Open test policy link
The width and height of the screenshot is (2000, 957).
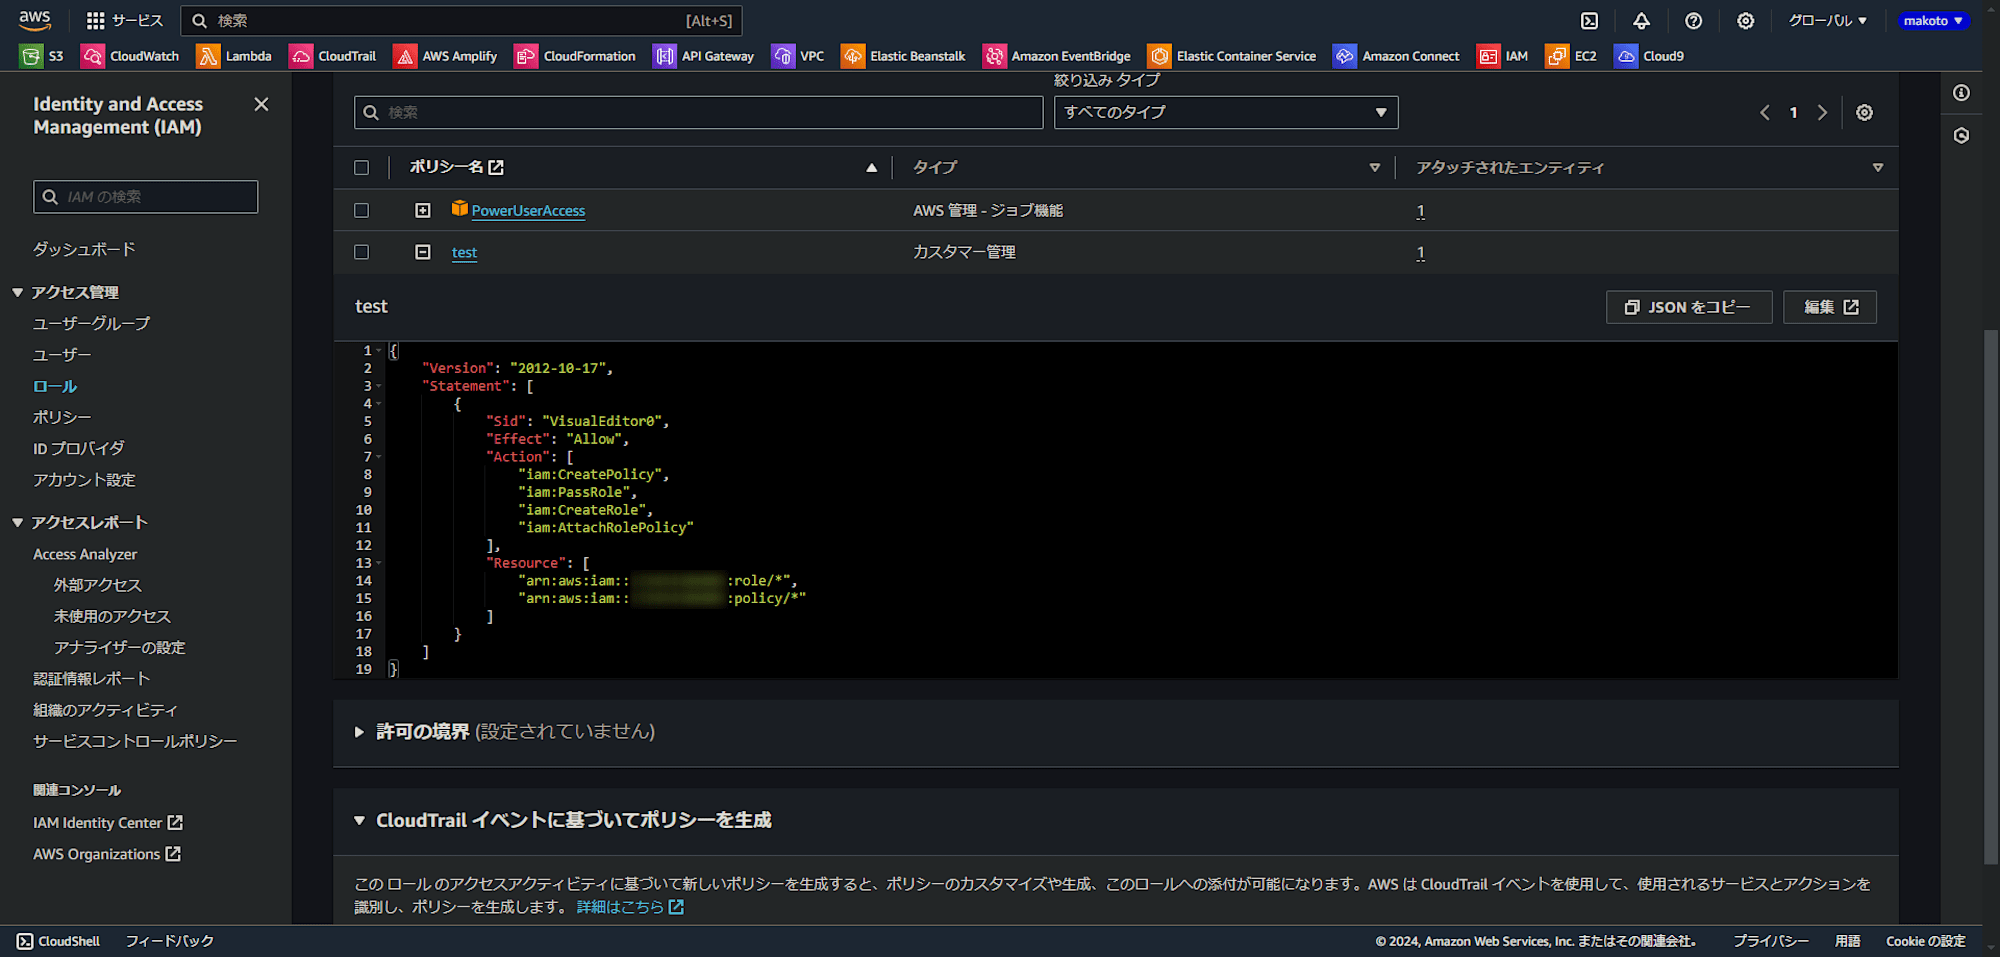(464, 252)
